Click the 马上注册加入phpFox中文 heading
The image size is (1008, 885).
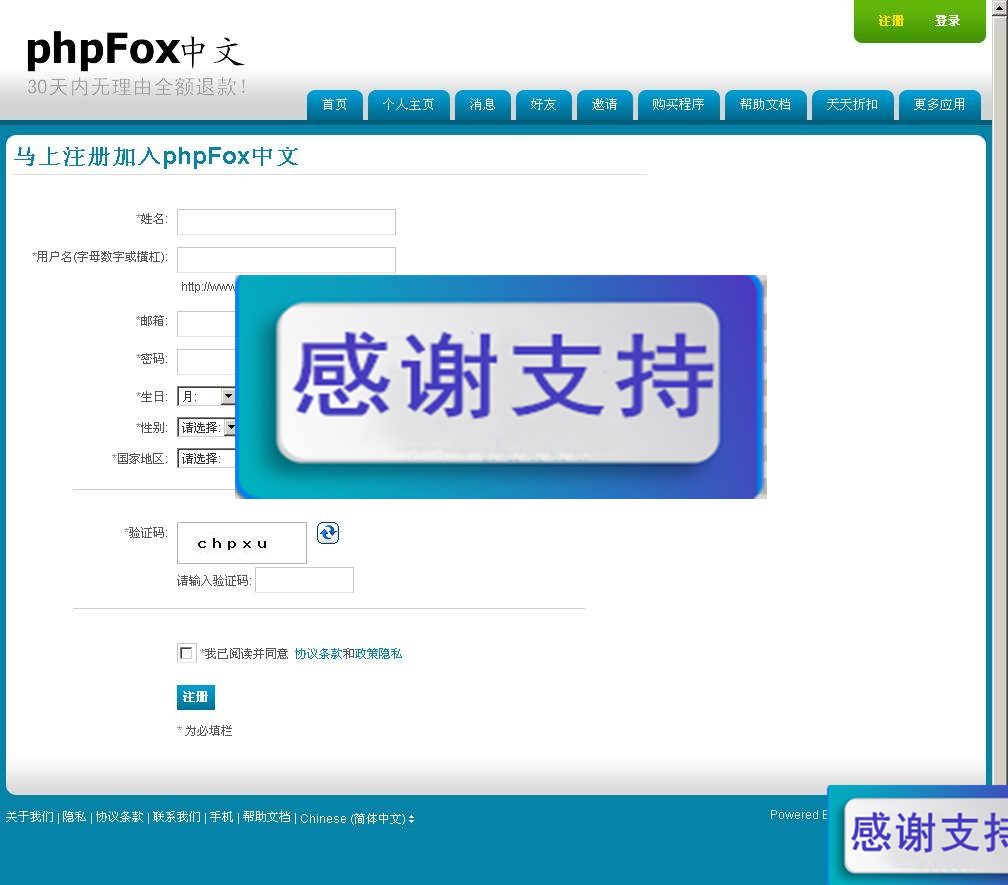[x=156, y=156]
